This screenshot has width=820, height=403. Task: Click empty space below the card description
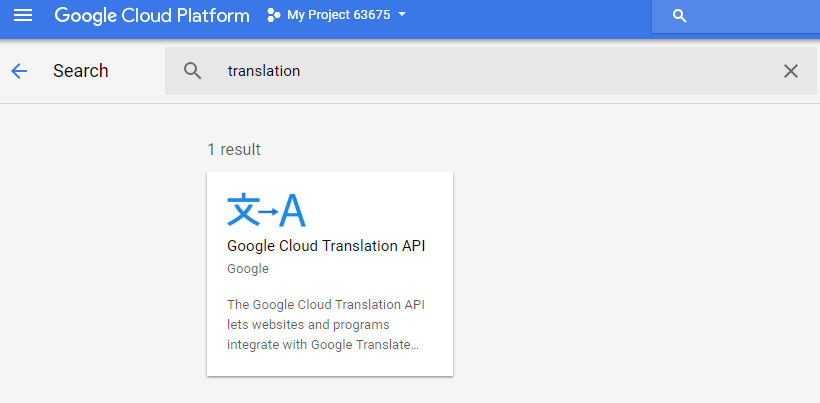(329, 364)
